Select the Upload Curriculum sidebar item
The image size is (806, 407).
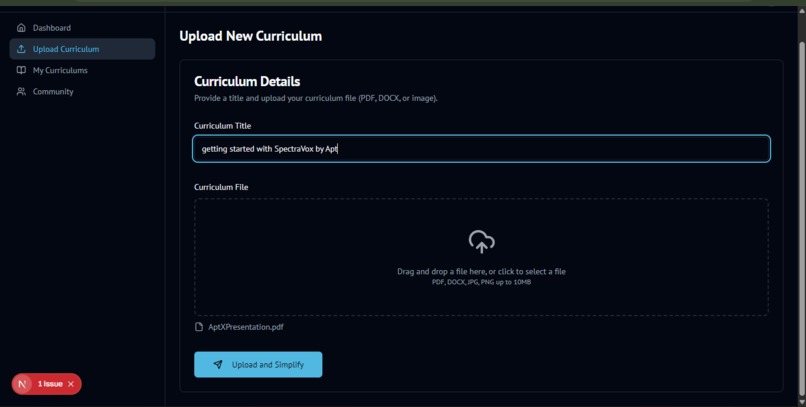[82, 49]
